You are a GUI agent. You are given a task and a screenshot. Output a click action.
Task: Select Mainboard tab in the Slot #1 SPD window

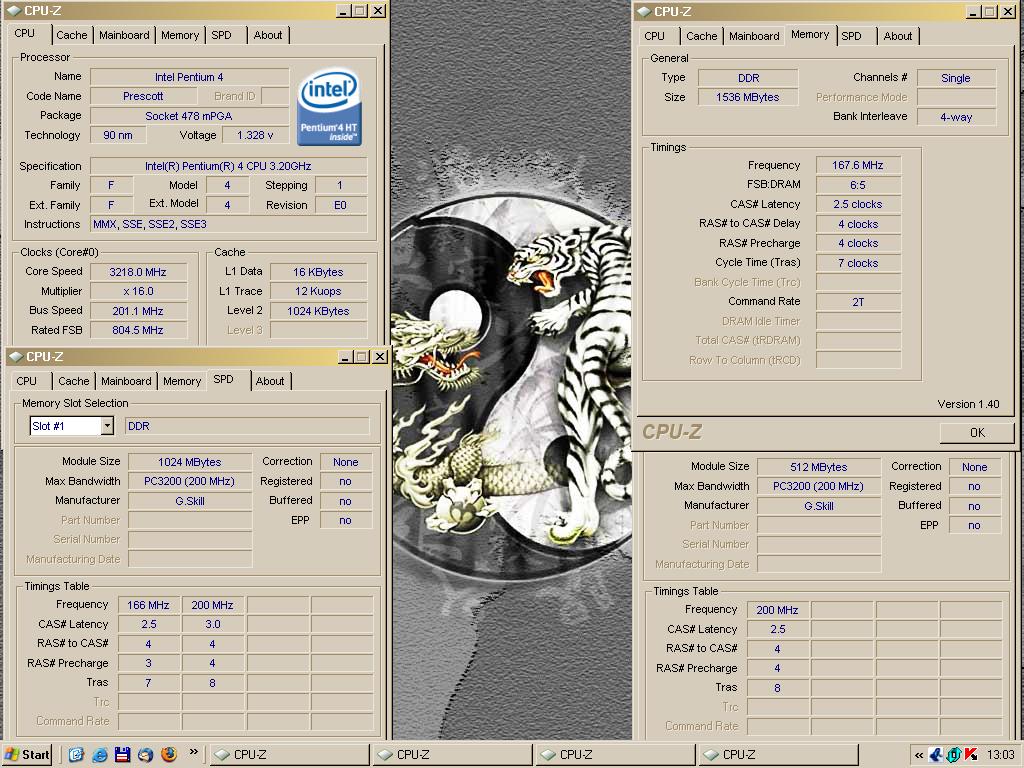126,381
